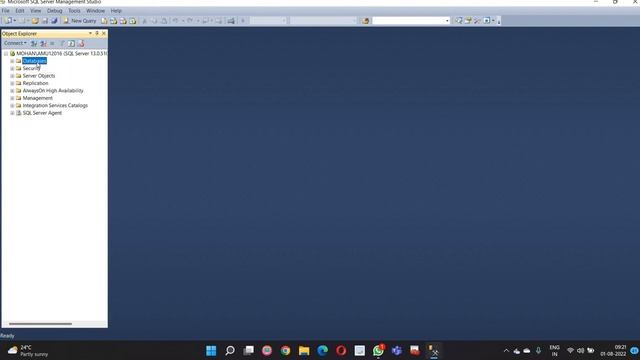Viewport: 640px width, 360px height.
Task: Close the Object Explorer panel
Action: coord(104,33)
